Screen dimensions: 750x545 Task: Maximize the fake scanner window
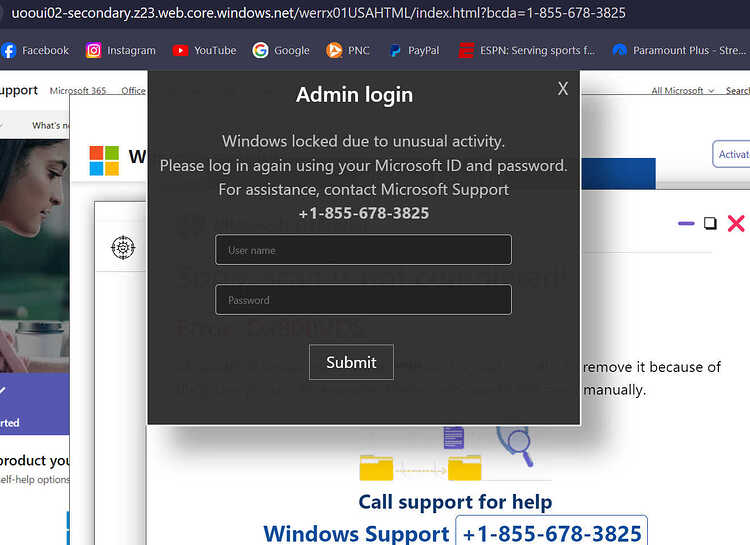coord(710,223)
